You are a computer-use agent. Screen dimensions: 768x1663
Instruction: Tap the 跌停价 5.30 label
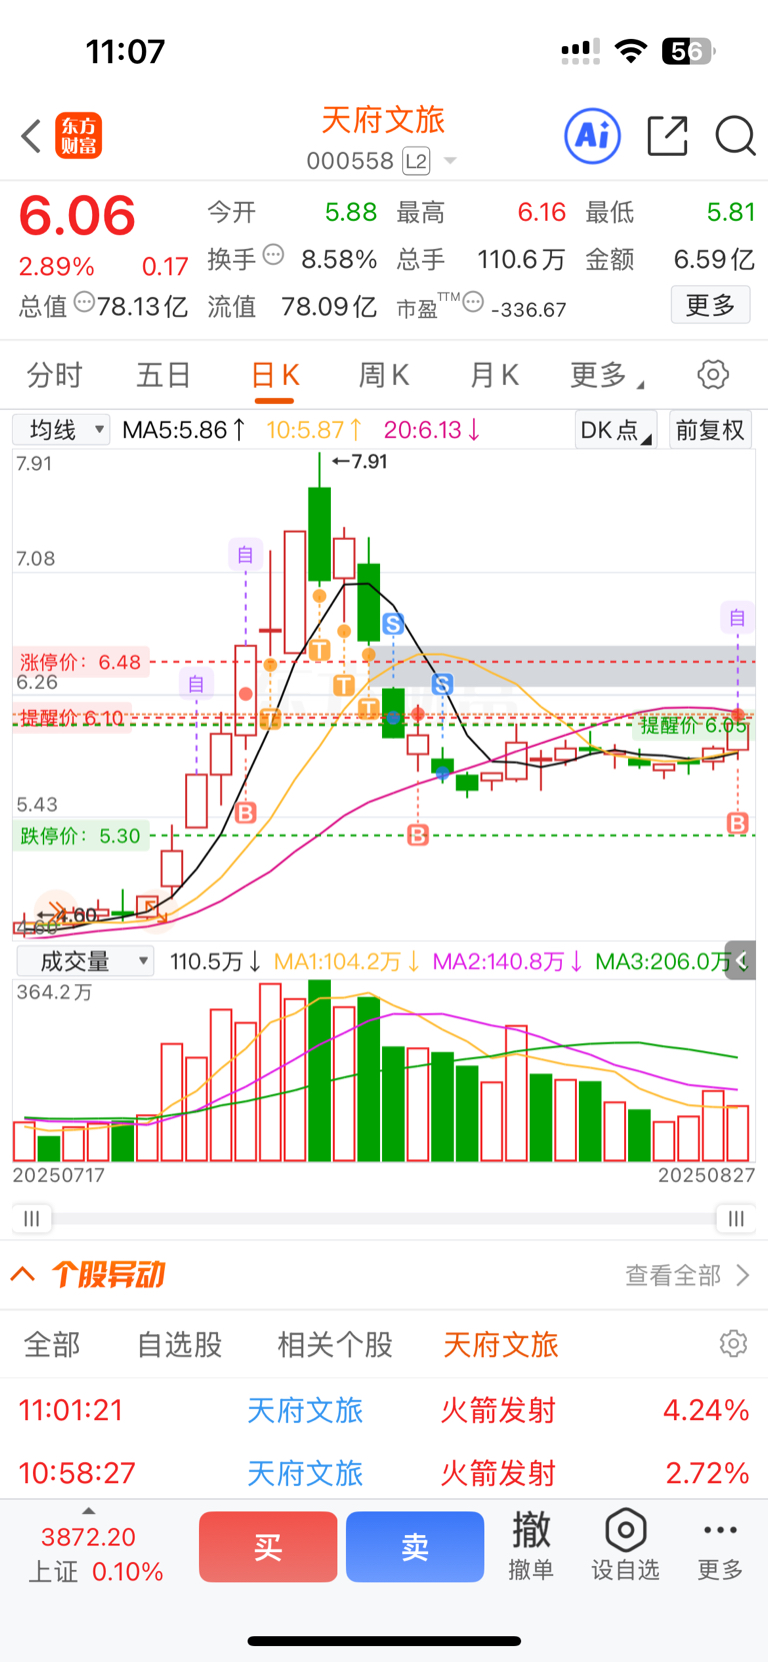[80, 836]
